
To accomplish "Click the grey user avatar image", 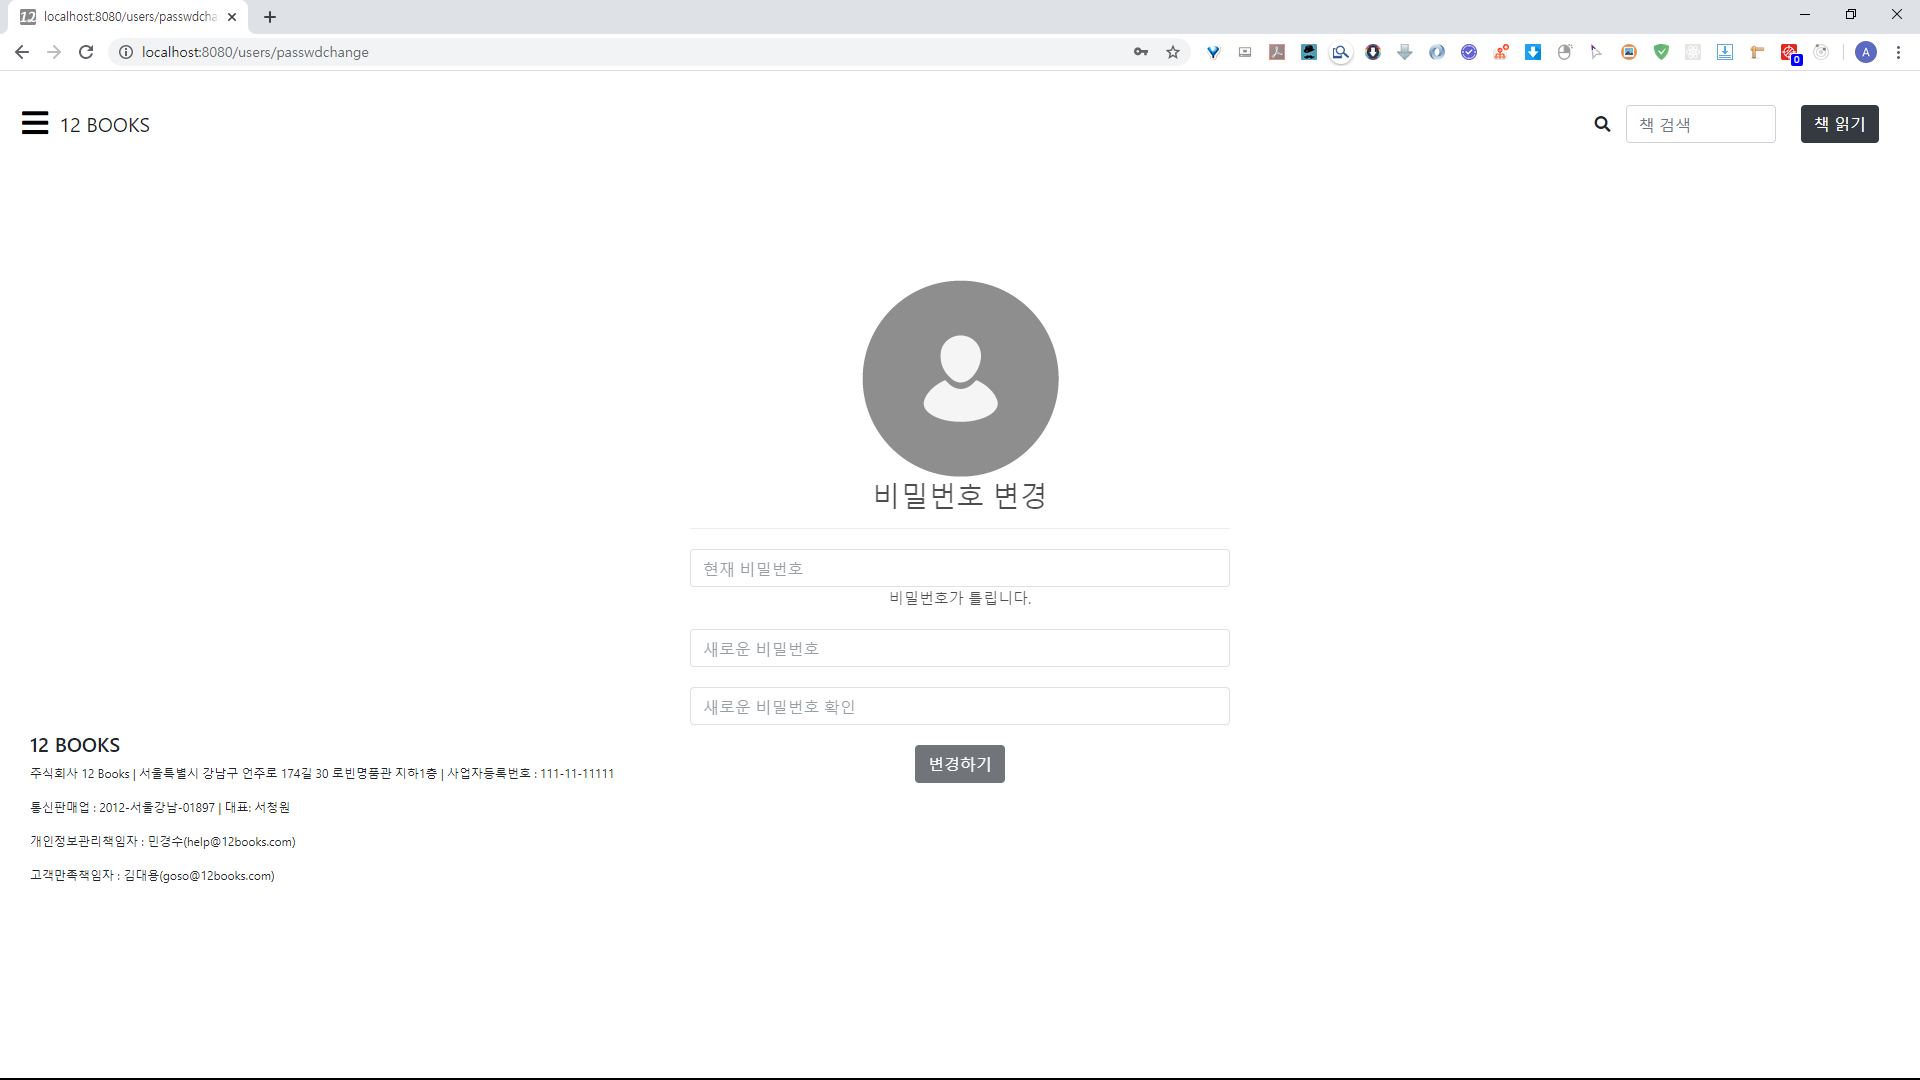I will click(960, 378).
